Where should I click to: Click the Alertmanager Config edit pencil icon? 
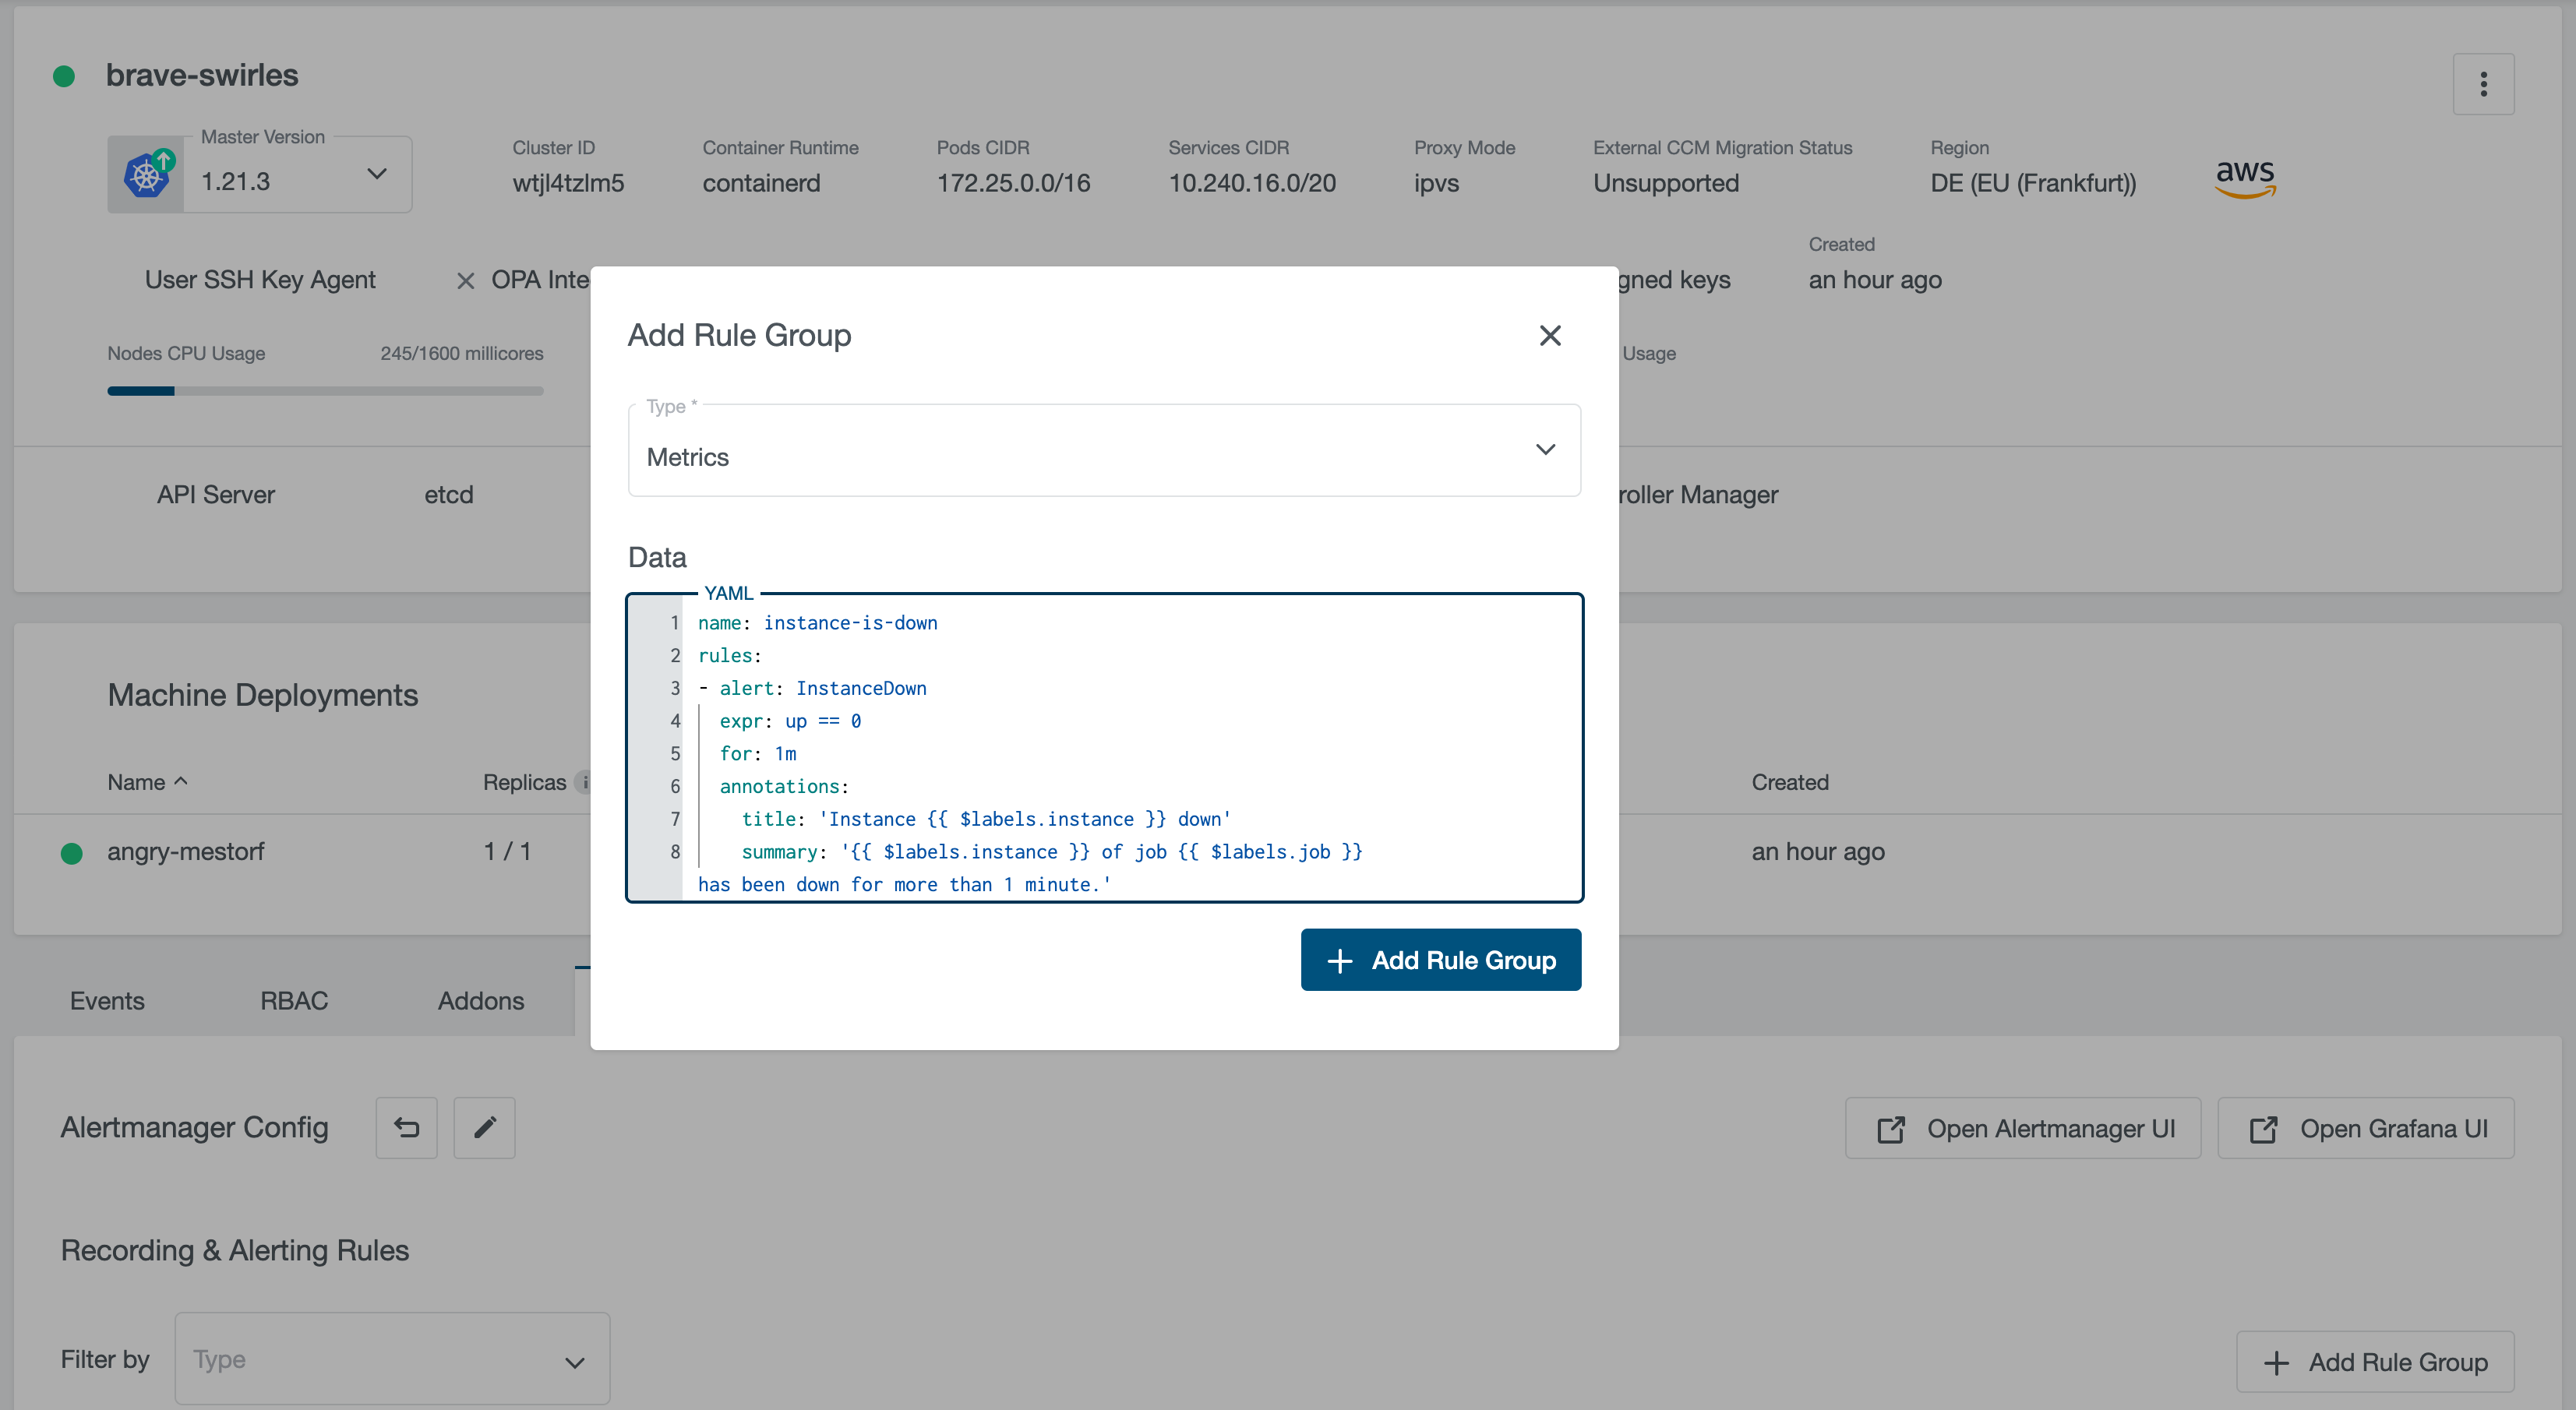click(485, 1127)
